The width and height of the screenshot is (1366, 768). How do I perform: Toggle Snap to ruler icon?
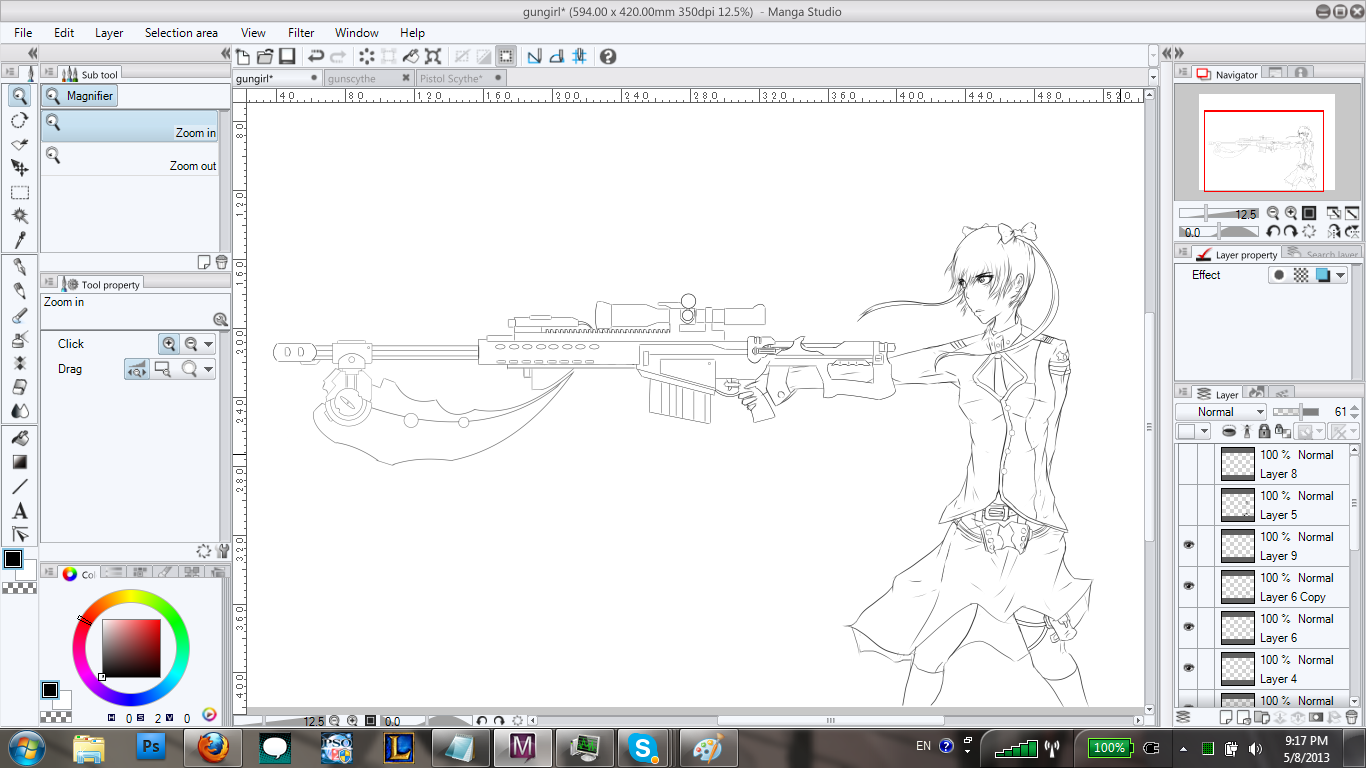click(535, 57)
